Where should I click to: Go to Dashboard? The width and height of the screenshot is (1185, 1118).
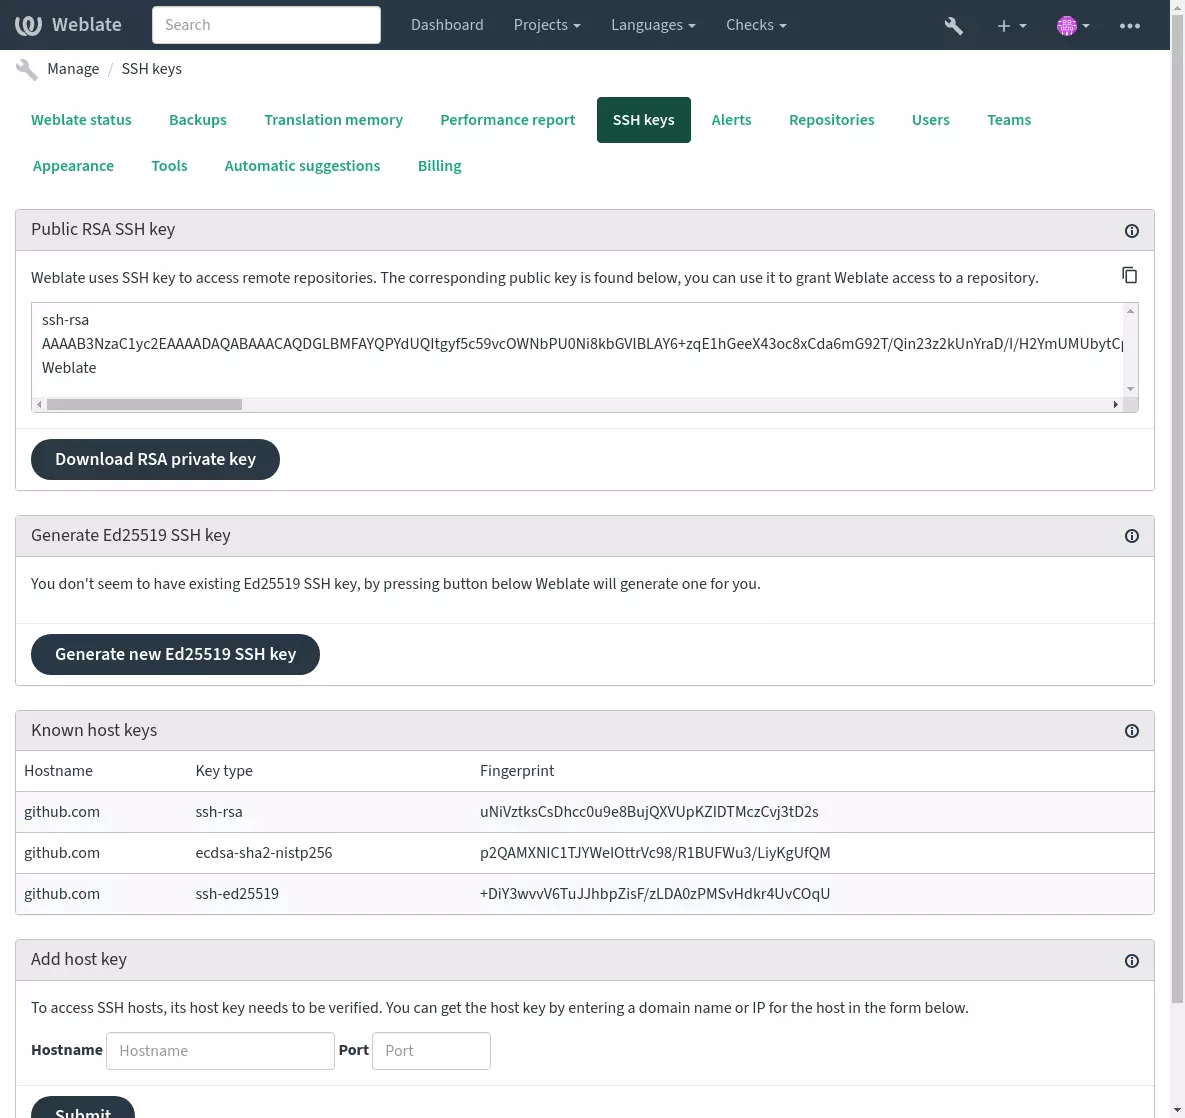447,25
